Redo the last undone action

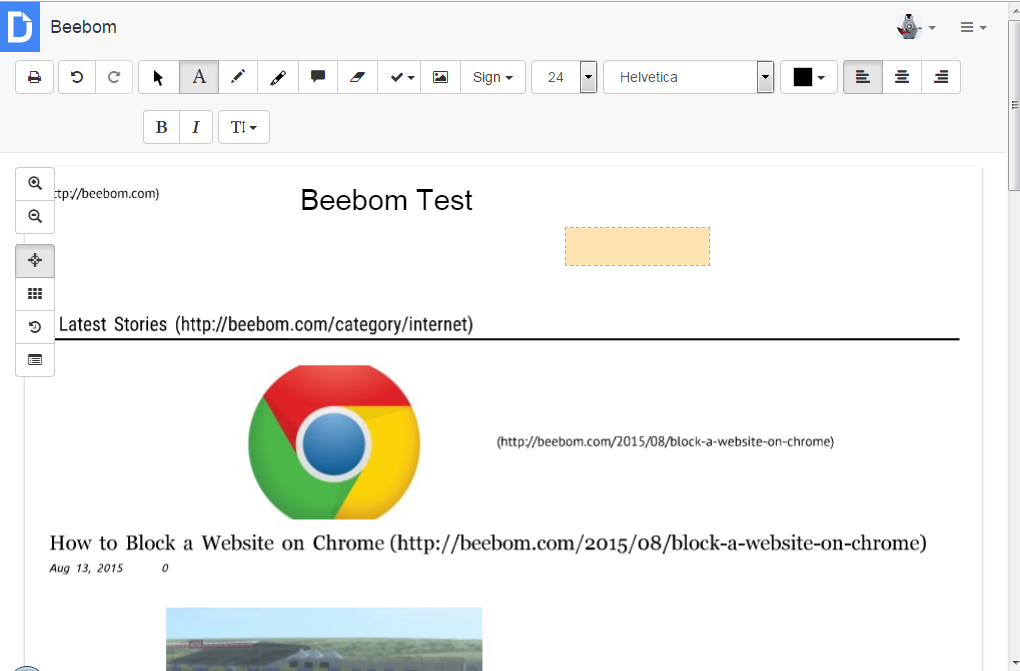(114, 77)
